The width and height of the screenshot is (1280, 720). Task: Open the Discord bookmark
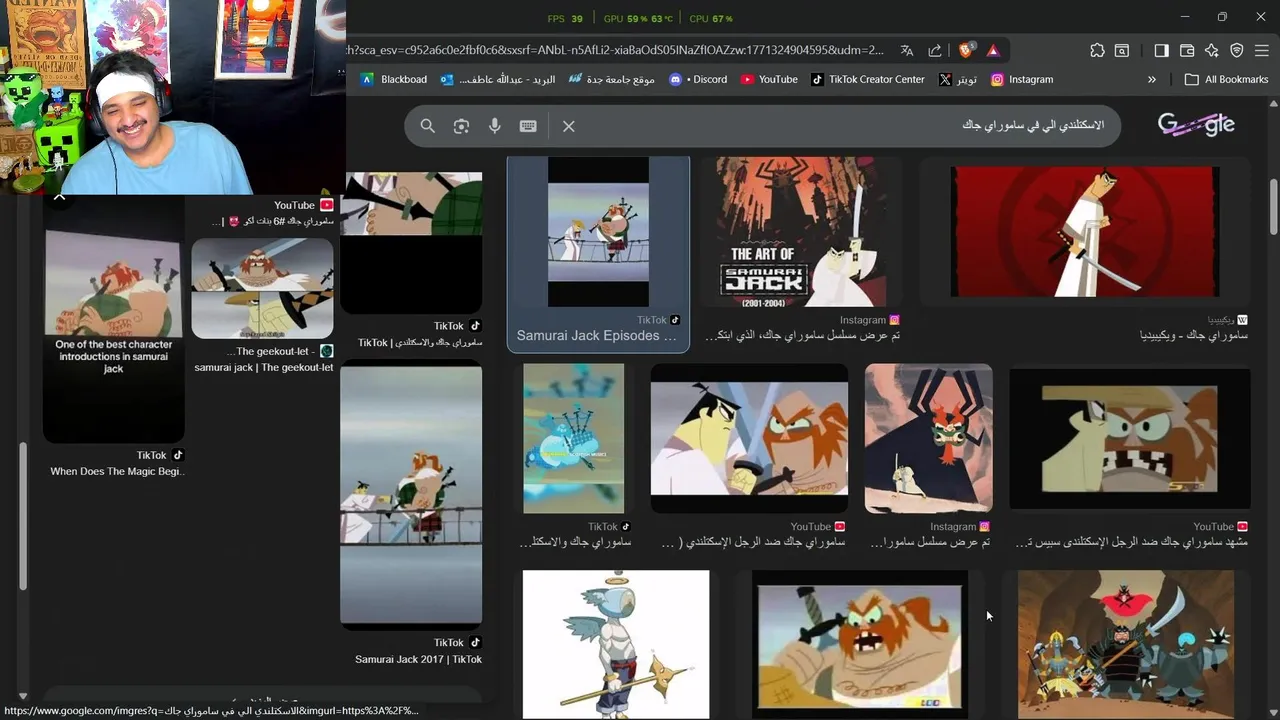click(x=698, y=79)
